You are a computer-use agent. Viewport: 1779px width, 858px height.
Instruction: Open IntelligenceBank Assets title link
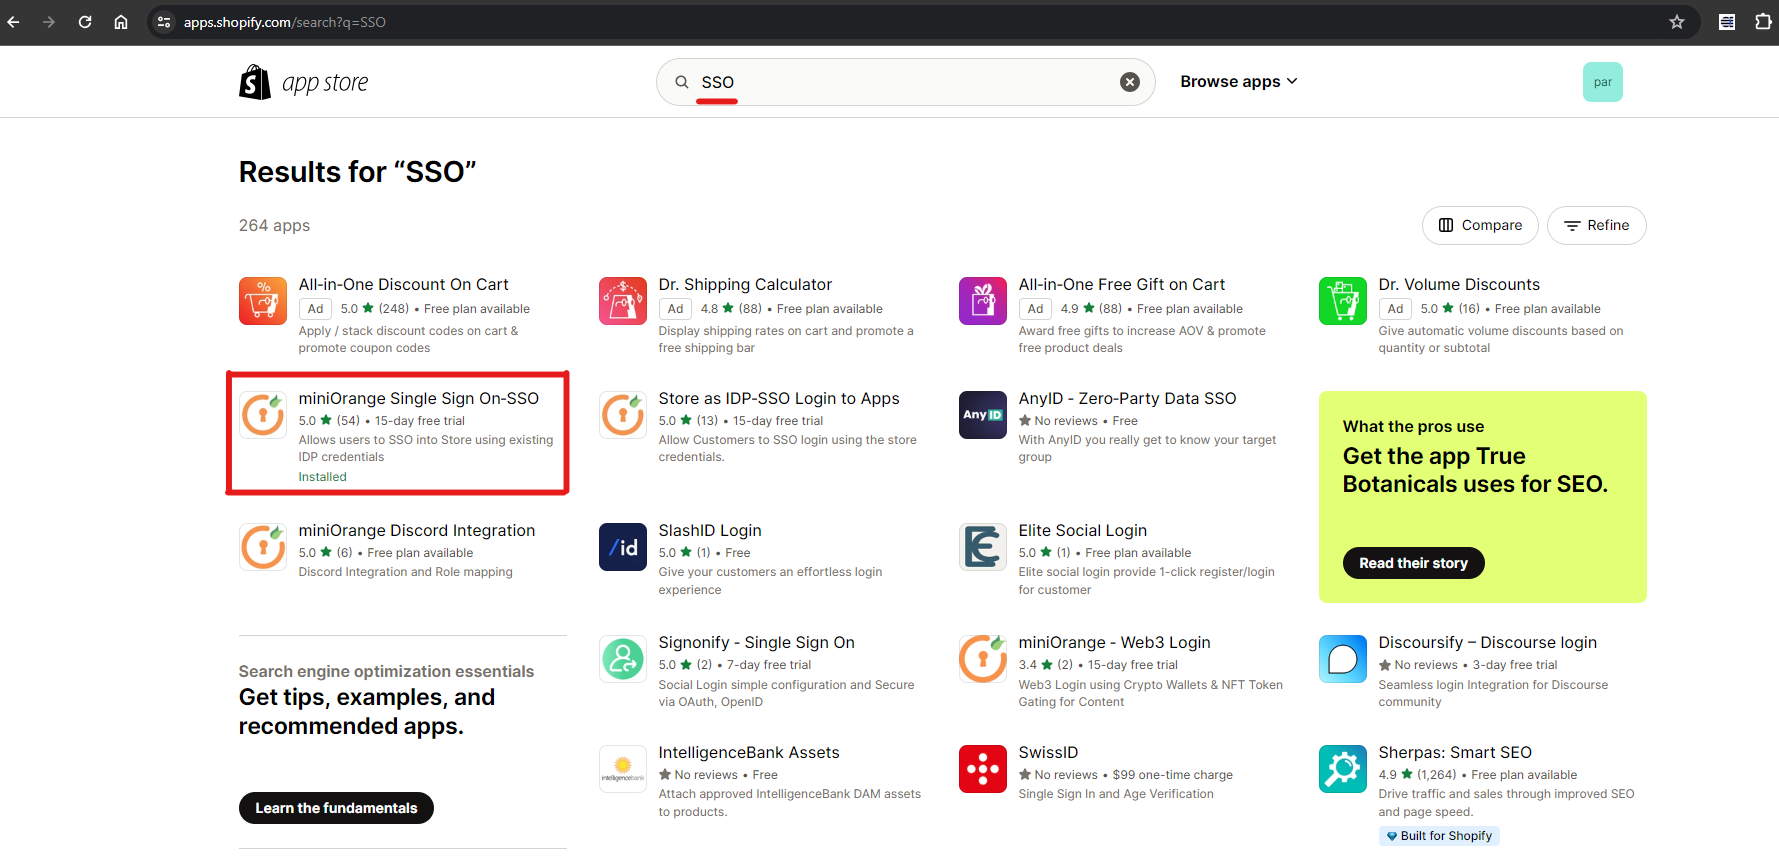click(749, 752)
